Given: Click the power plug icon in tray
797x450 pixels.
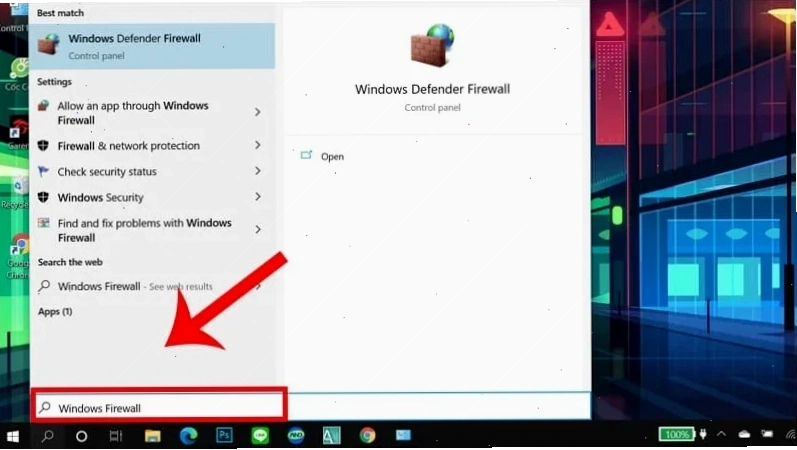Looking at the screenshot, I should tap(703, 434).
